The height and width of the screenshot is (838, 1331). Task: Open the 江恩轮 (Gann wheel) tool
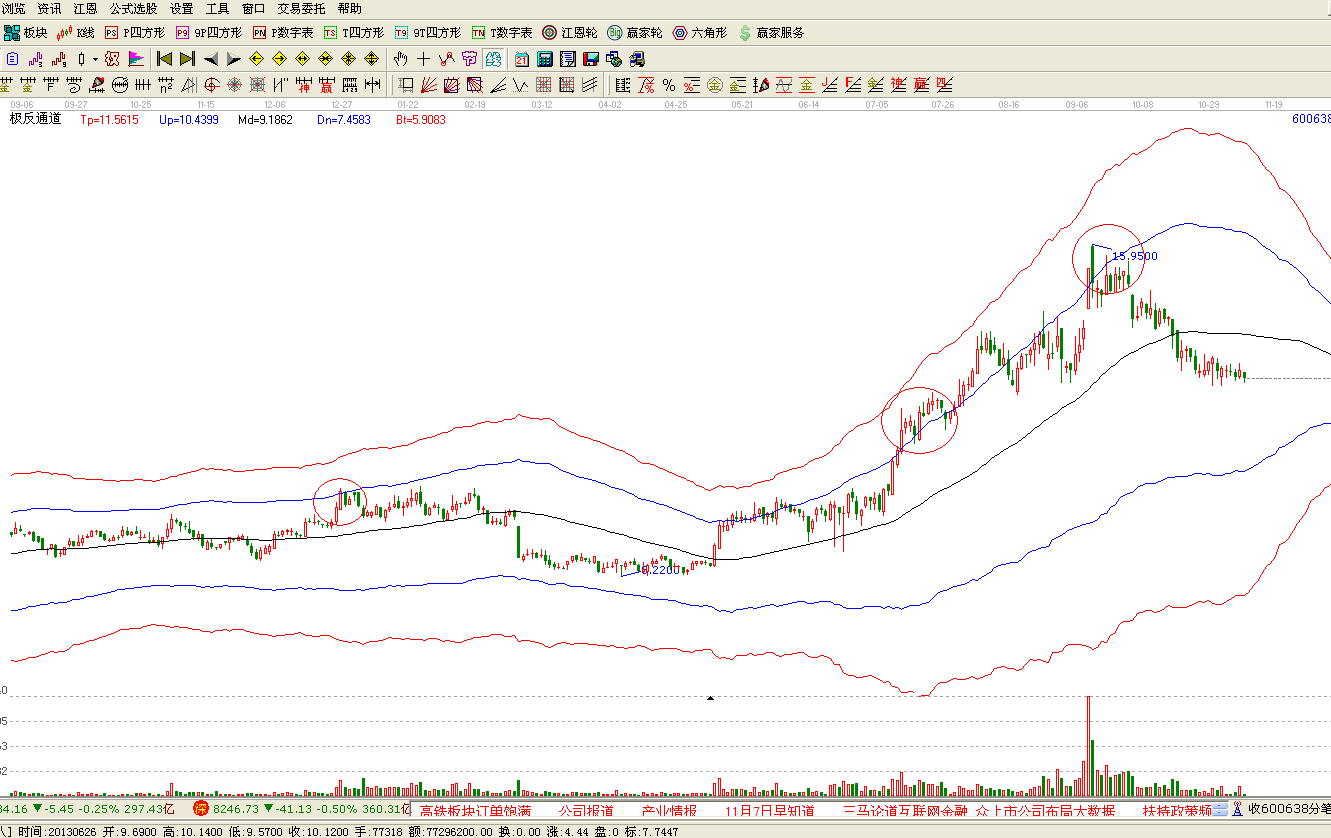tap(569, 33)
